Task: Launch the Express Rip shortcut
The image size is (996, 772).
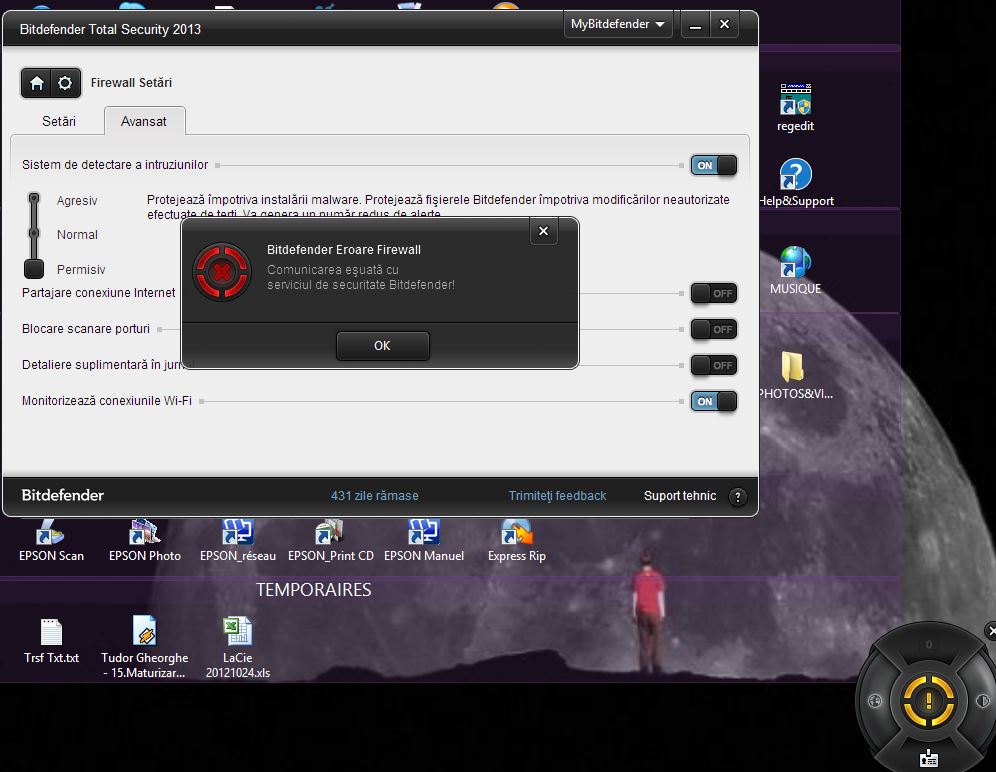Action: tap(516, 541)
